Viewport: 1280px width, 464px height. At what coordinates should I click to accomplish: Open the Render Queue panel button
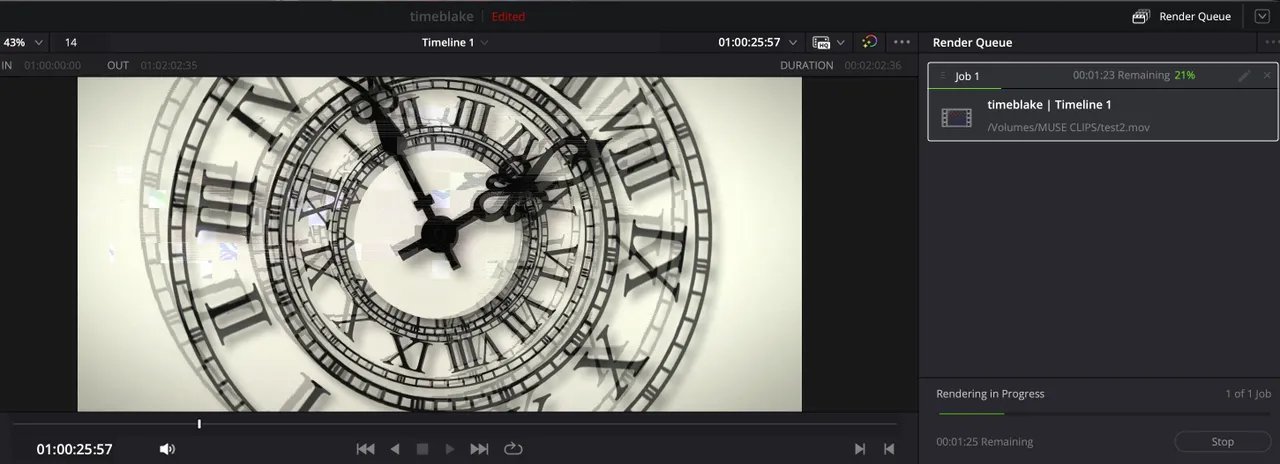click(1181, 16)
